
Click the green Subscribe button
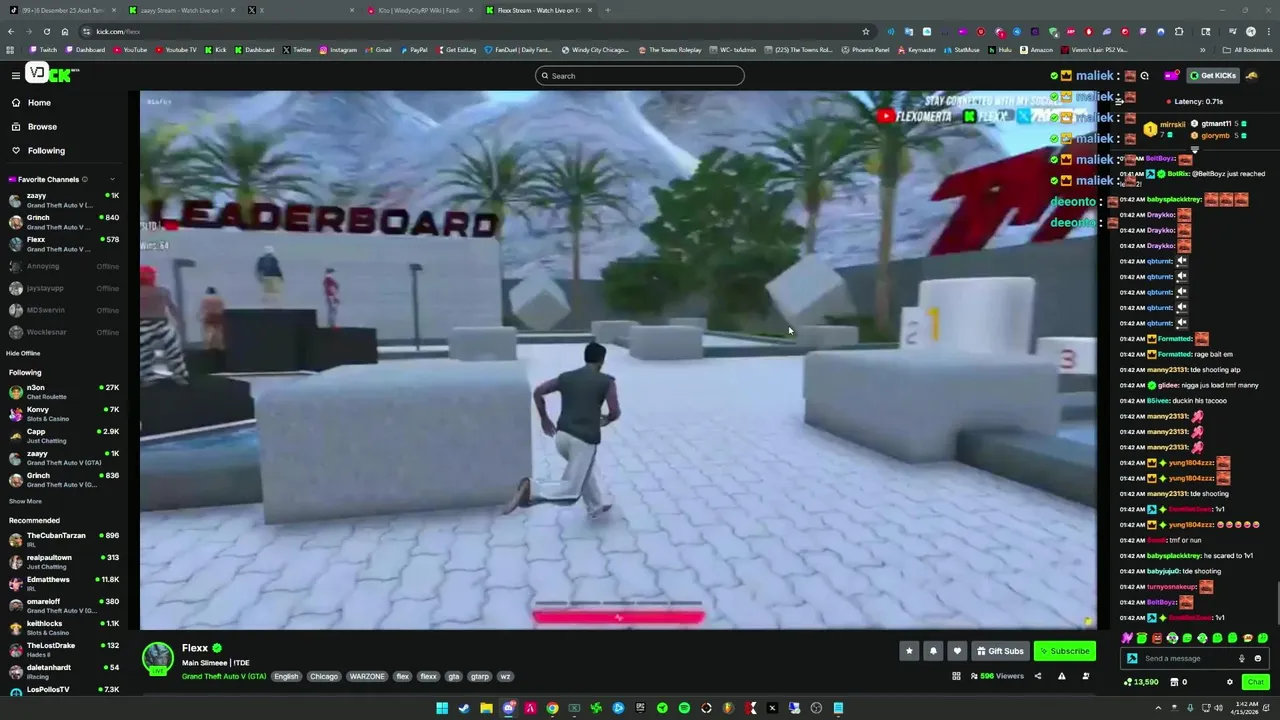[x=1064, y=651]
